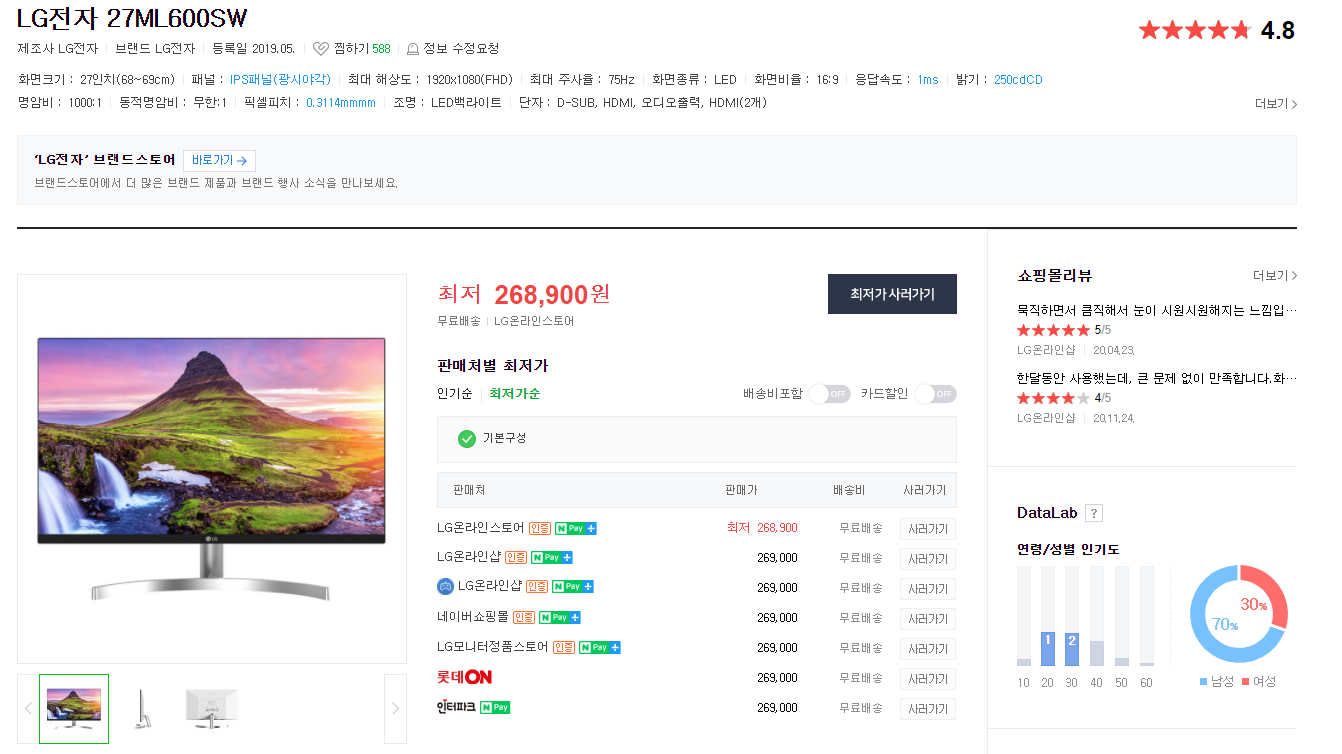This screenshot has height=754, width=1342.
Task: Expand specs with the top 더보기 link
Action: pyautogui.click(x=1276, y=103)
